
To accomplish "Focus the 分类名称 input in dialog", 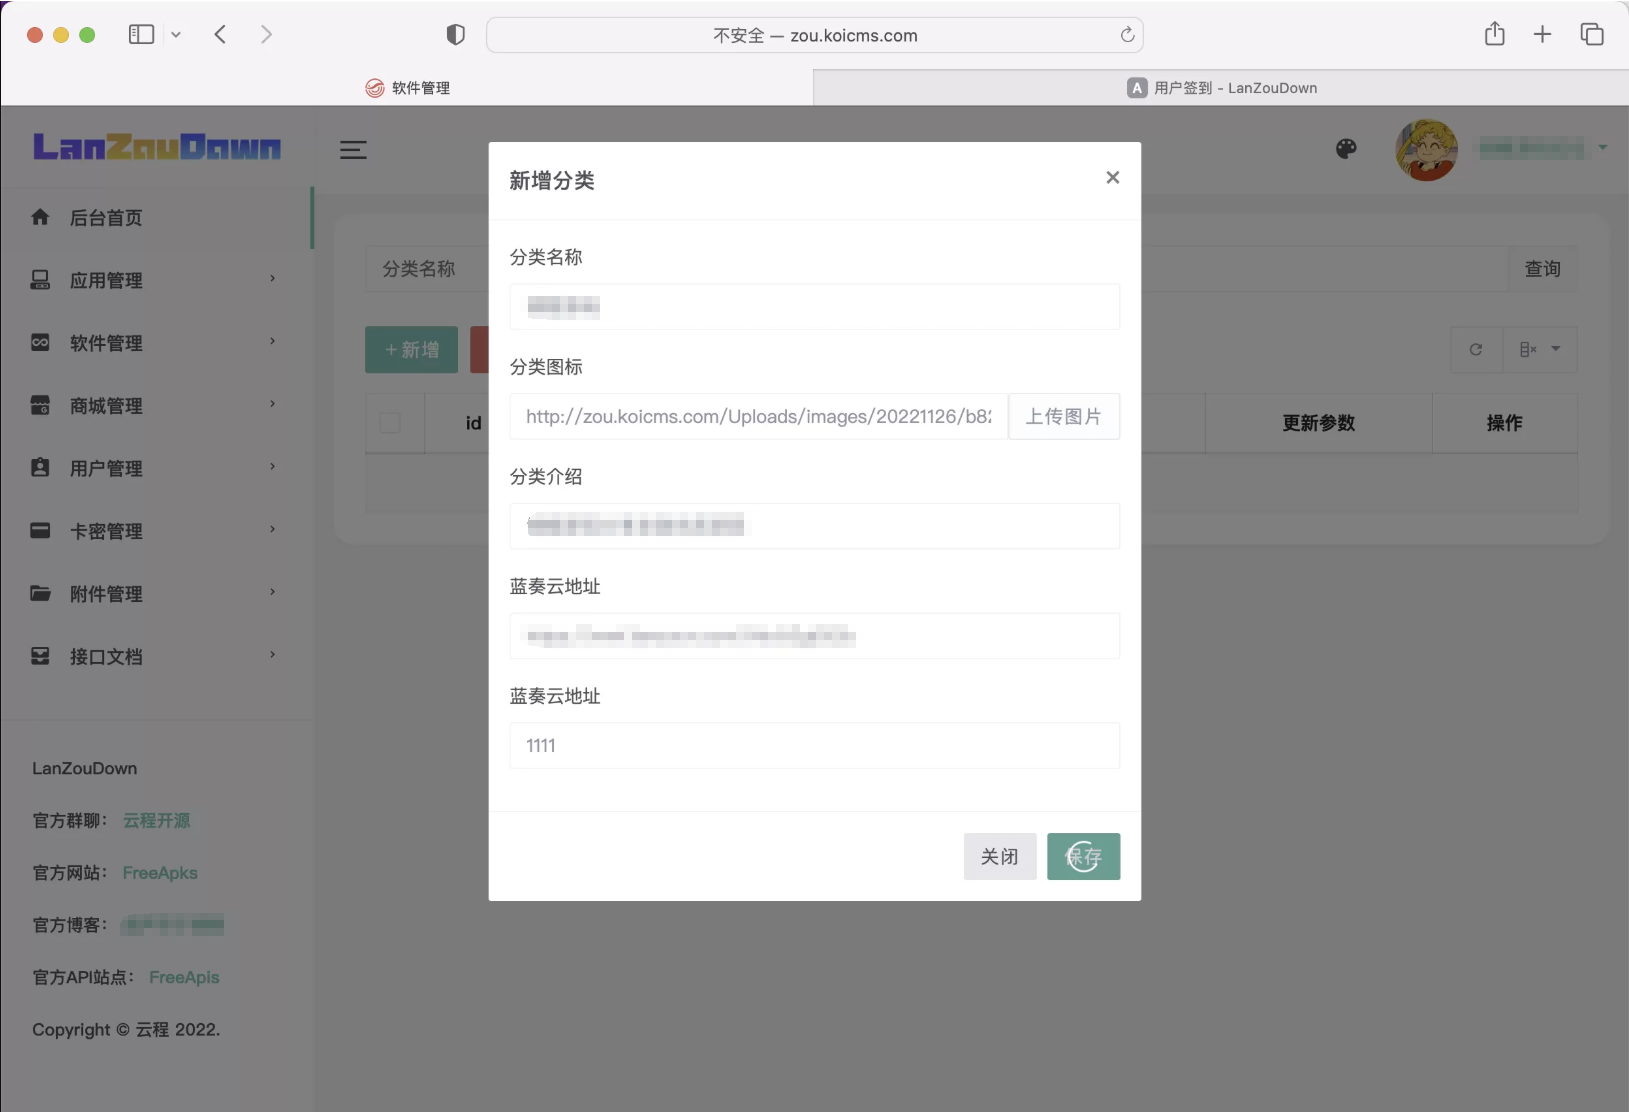I will point(814,307).
